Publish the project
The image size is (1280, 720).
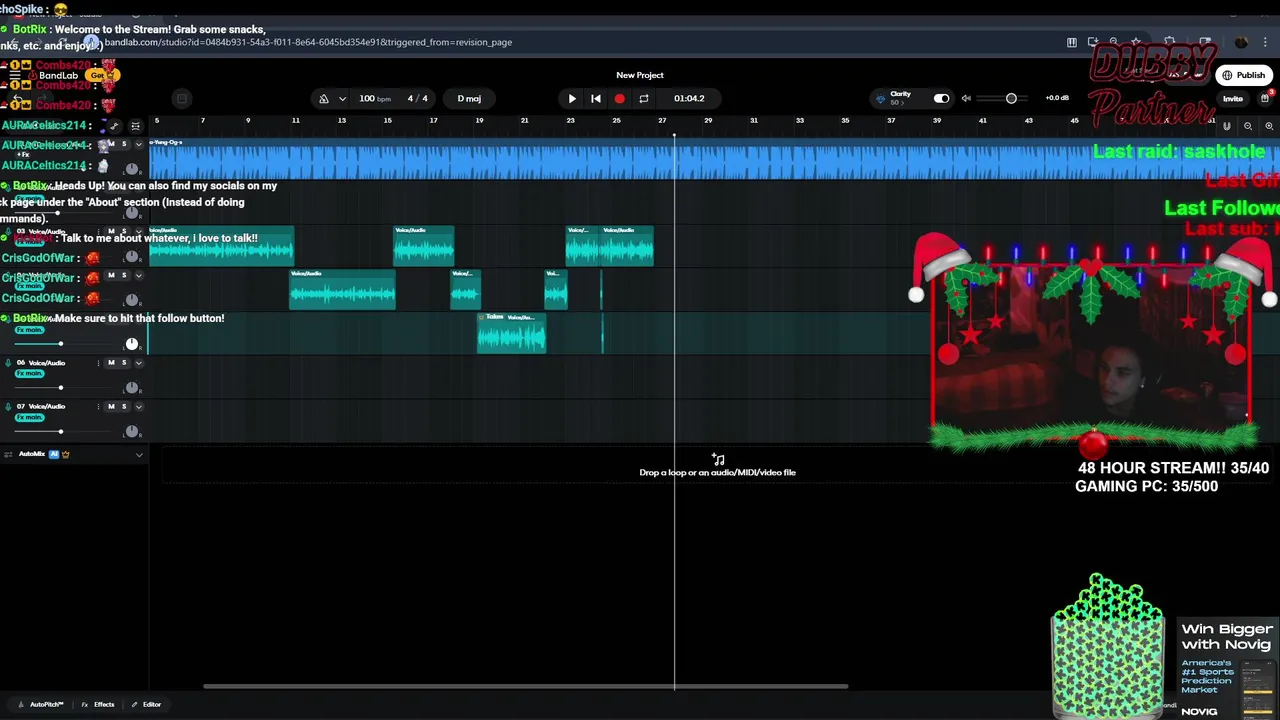1243,75
